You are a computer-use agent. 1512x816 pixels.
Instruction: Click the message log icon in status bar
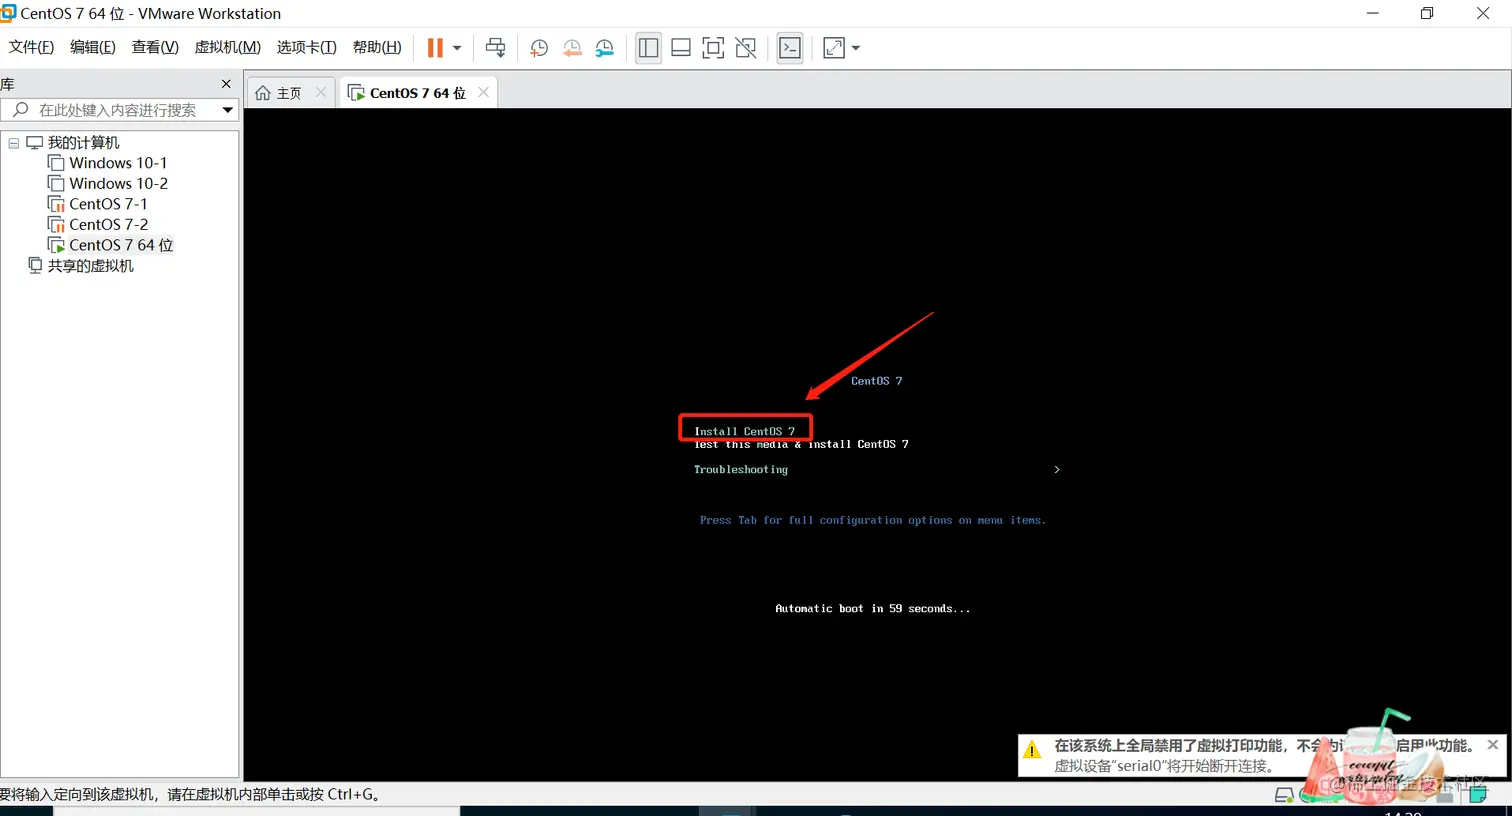[1479, 795]
